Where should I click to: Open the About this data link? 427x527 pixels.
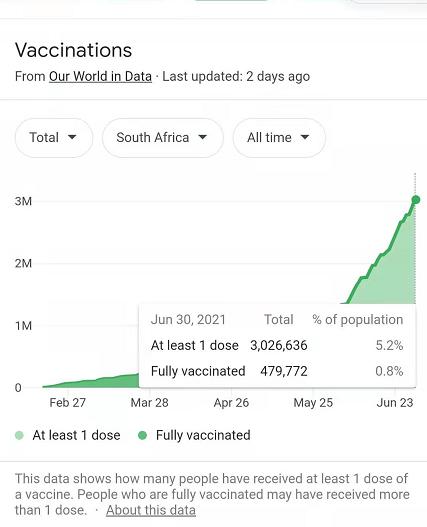click(151, 510)
